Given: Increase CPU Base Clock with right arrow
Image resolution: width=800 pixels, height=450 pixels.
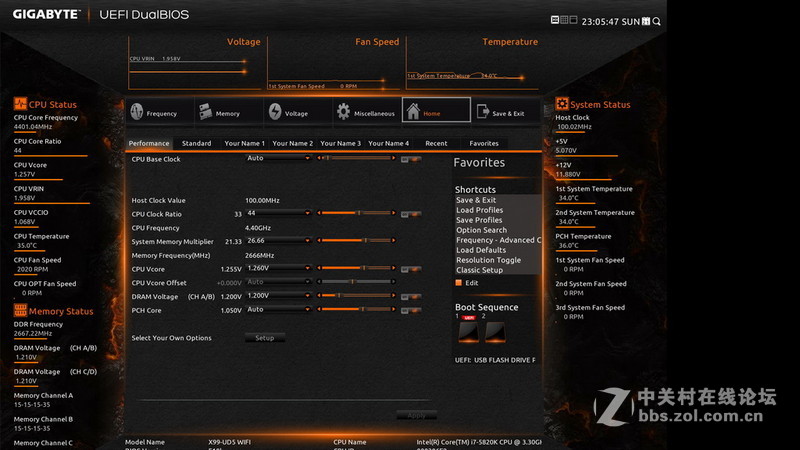Looking at the screenshot, I should tap(393, 158).
